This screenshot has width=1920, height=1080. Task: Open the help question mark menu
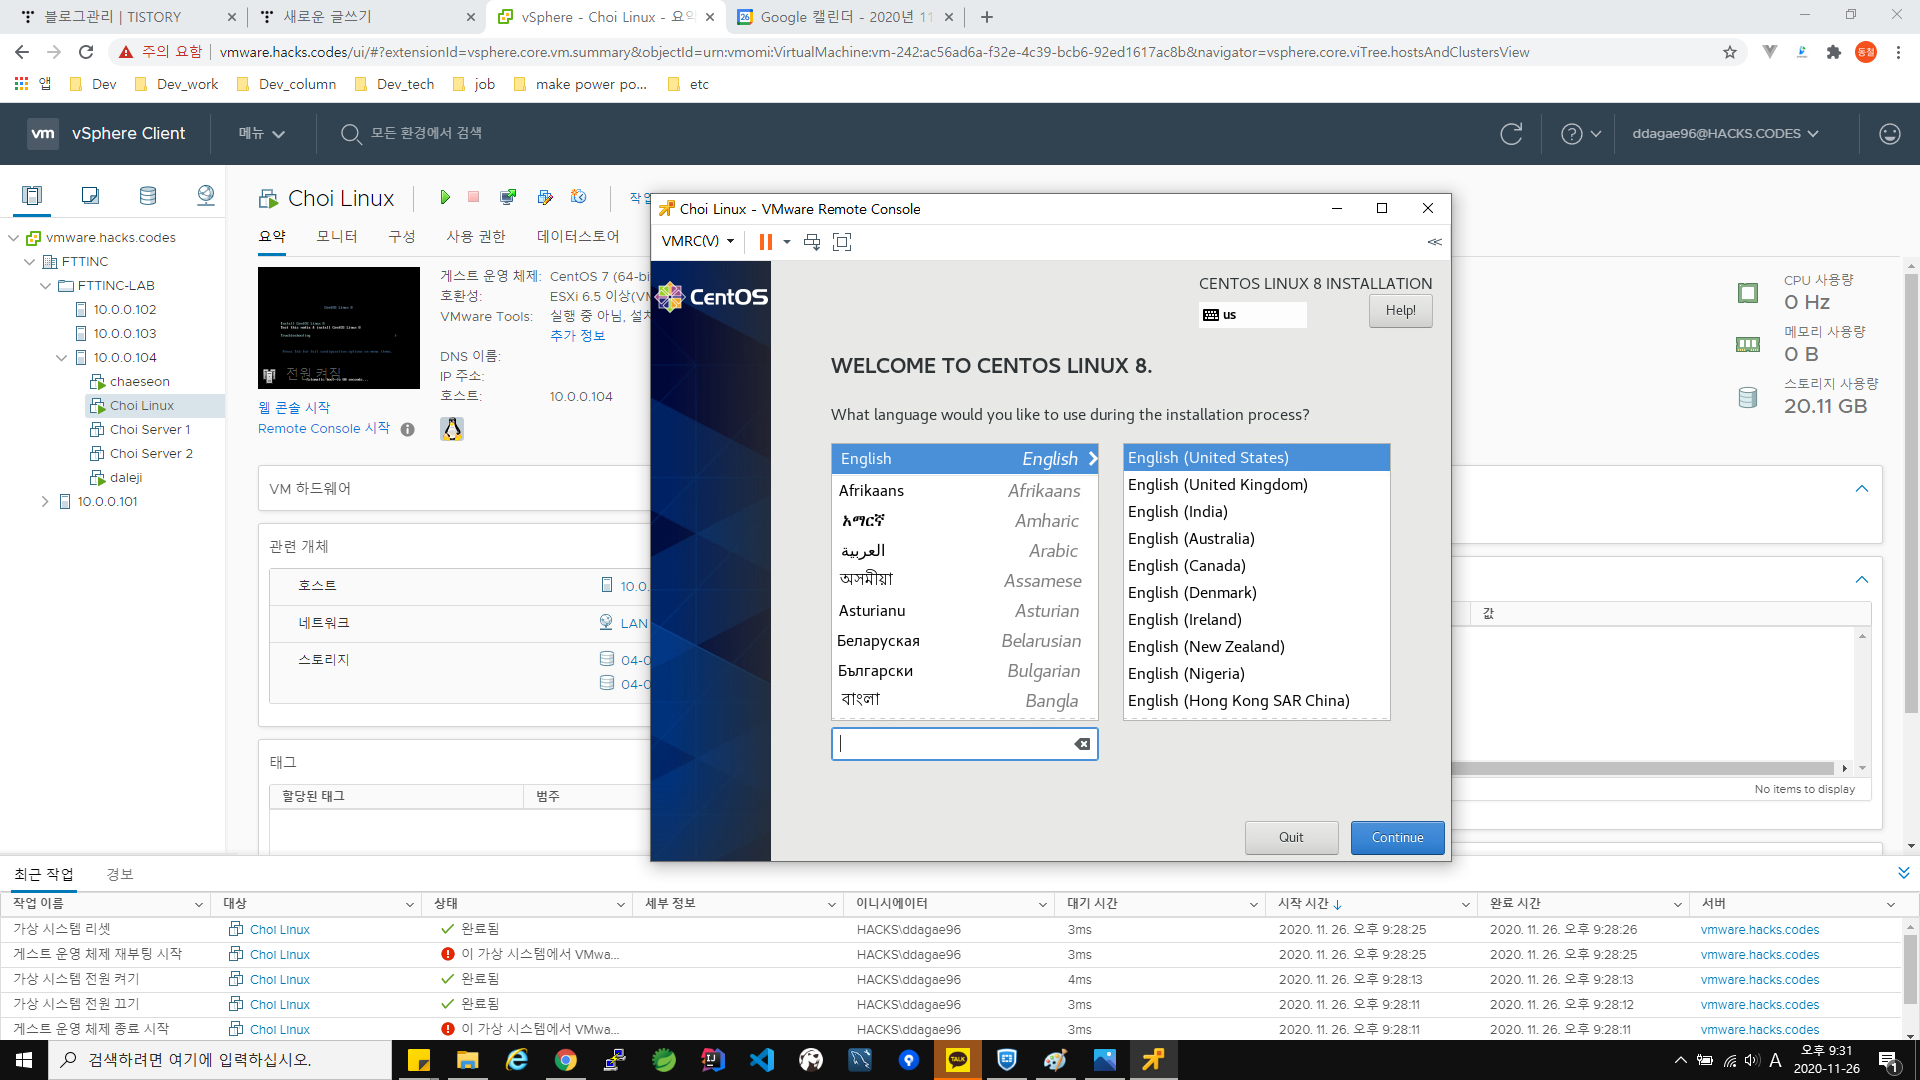click(x=1581, y=133)
